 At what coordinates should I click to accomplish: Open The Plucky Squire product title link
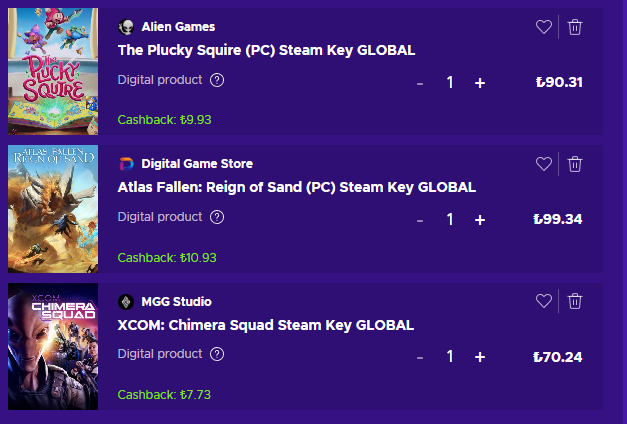(x=266, y=50)
